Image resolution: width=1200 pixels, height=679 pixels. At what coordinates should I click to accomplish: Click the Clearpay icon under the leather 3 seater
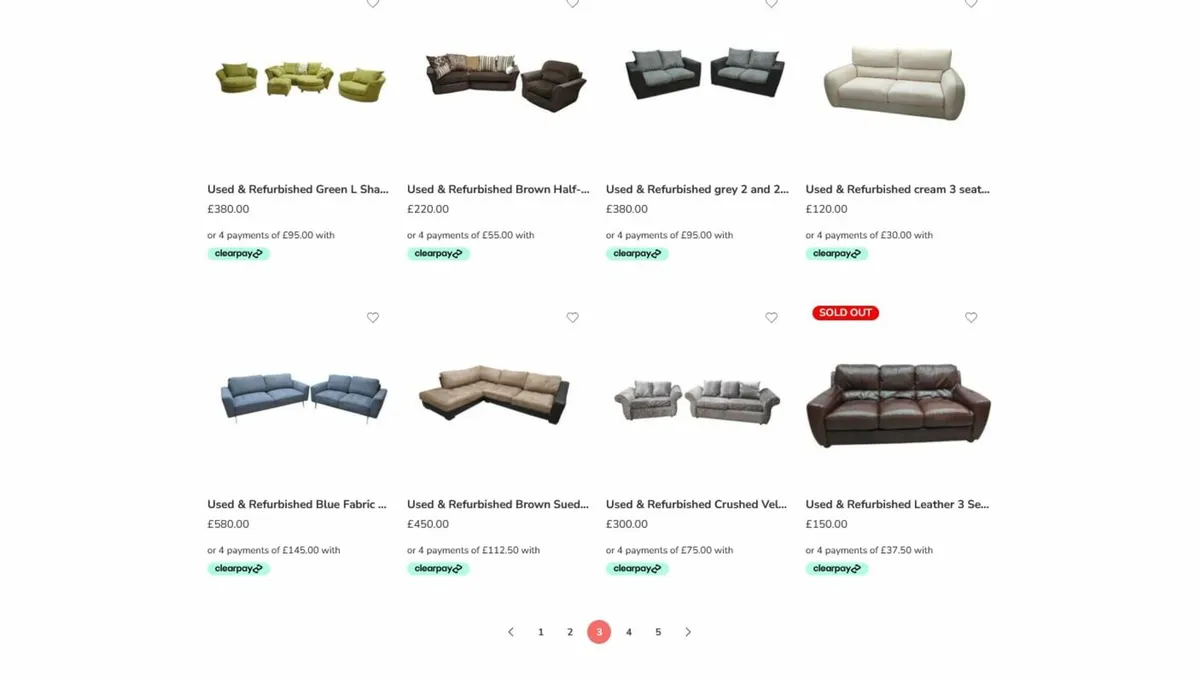tap(837, 568)
